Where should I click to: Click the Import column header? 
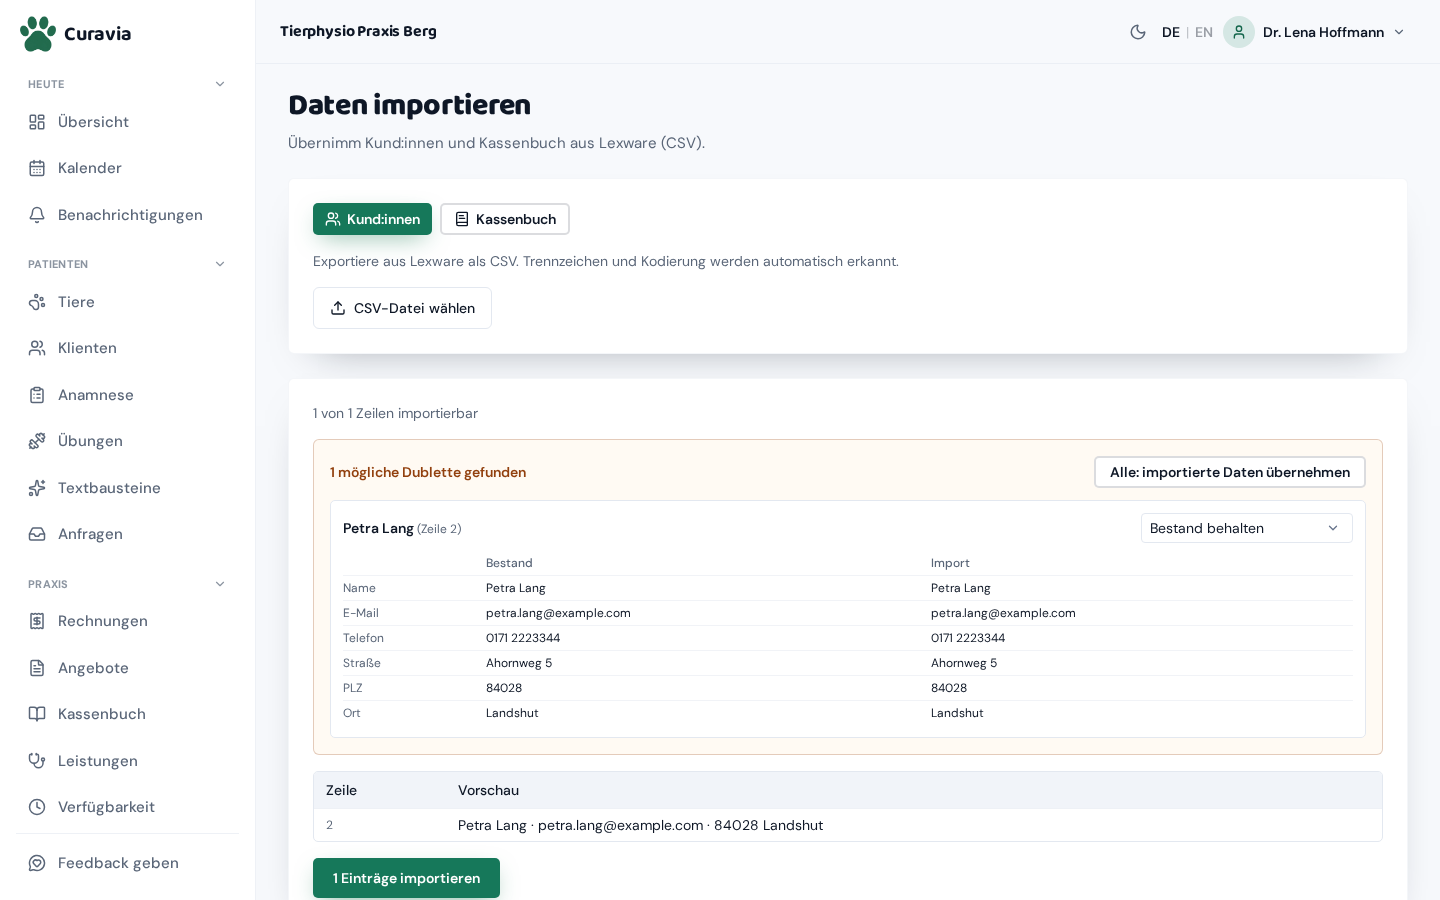click(950, 563)
